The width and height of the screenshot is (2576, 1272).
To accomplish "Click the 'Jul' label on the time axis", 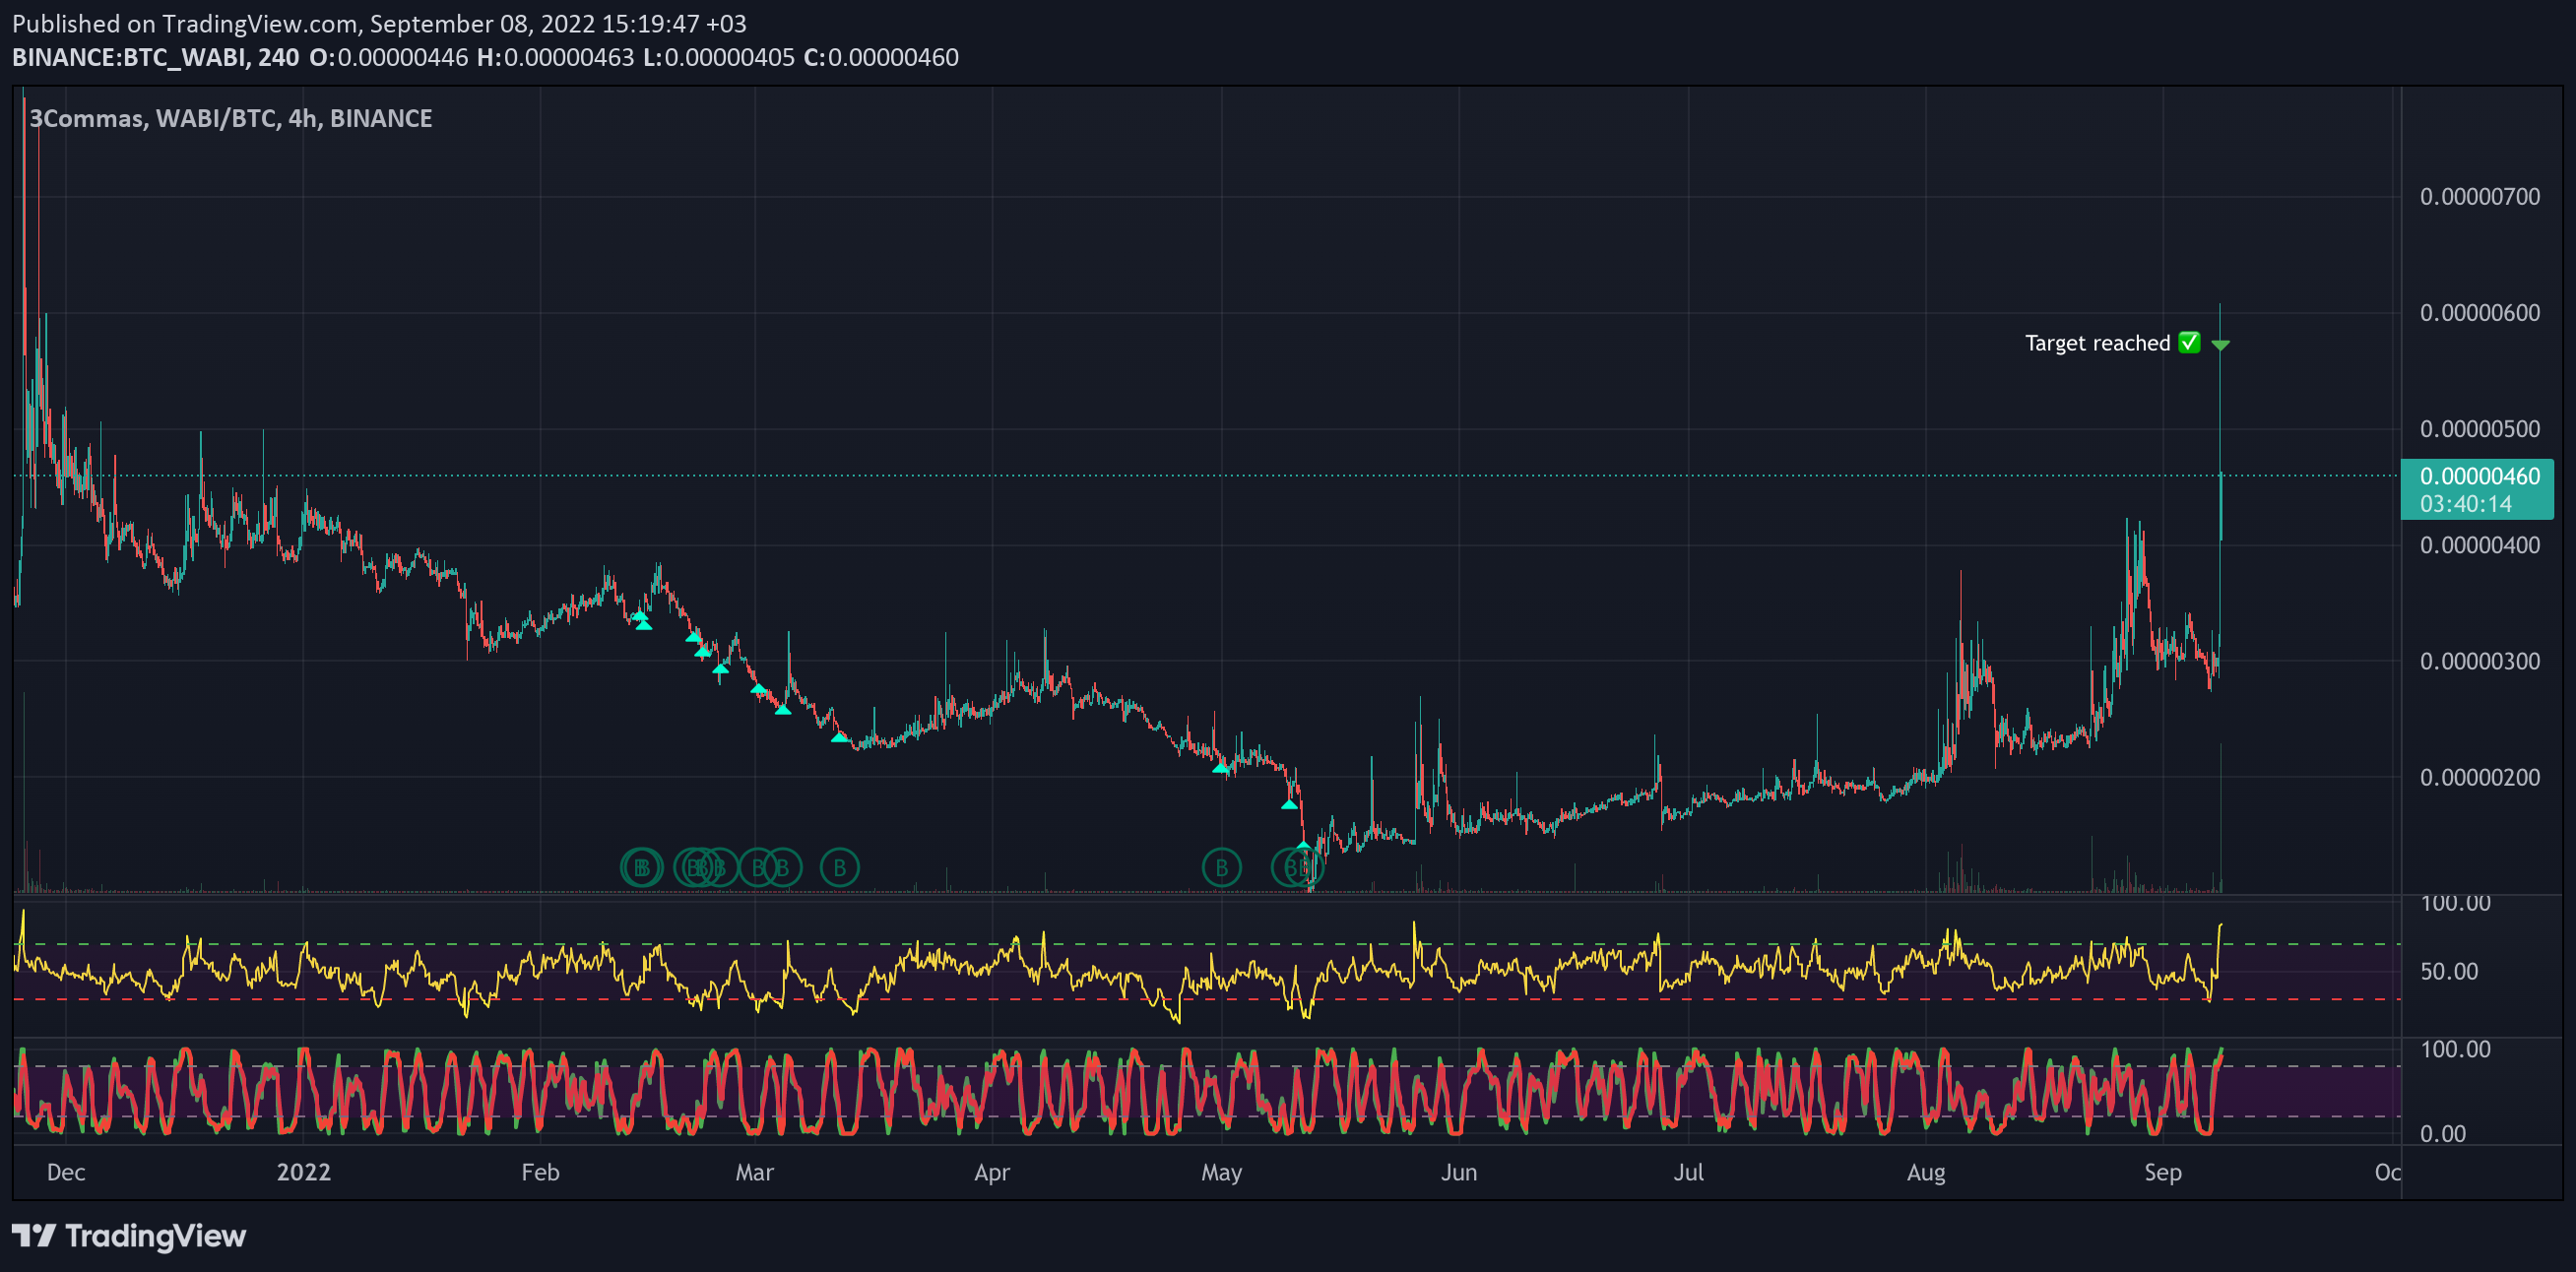I will [1689, 1172].
